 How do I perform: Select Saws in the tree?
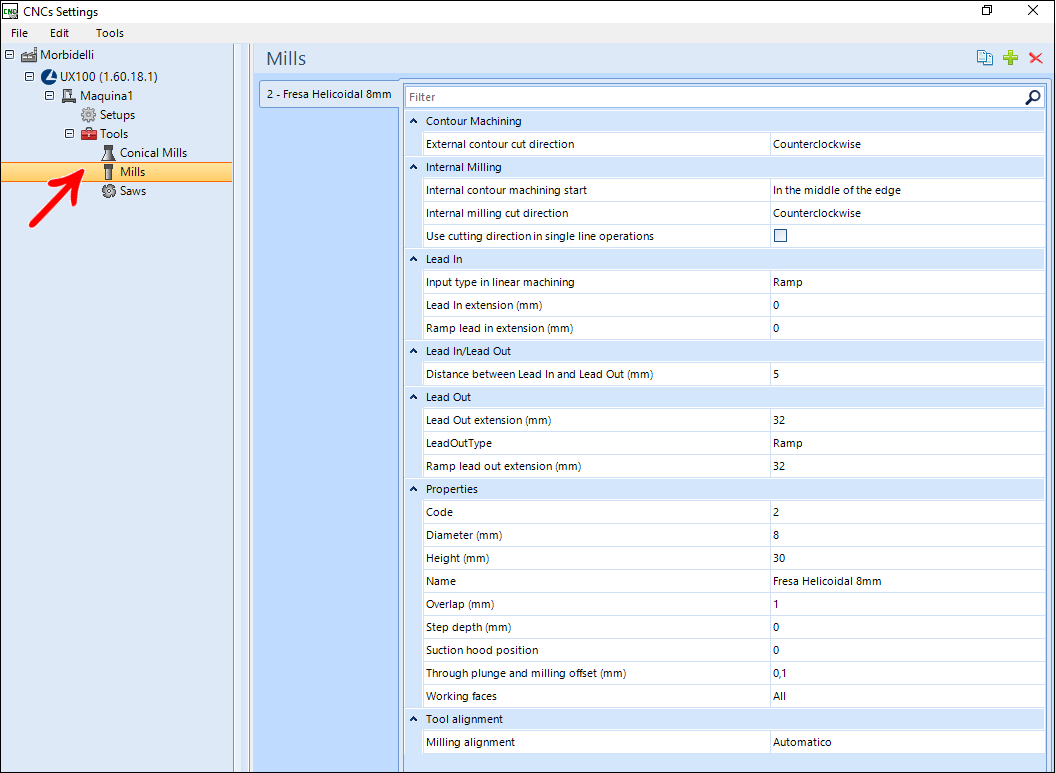click(x=133, y=191)
